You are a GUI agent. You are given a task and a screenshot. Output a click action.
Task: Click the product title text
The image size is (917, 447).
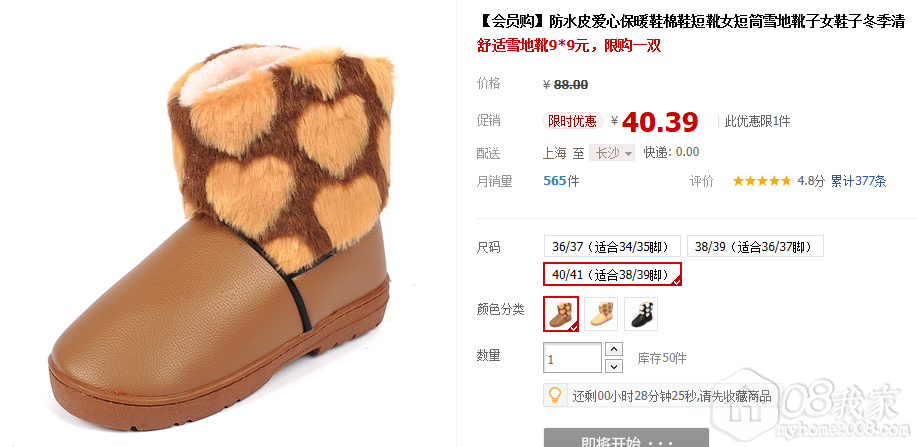coord(691,22)
